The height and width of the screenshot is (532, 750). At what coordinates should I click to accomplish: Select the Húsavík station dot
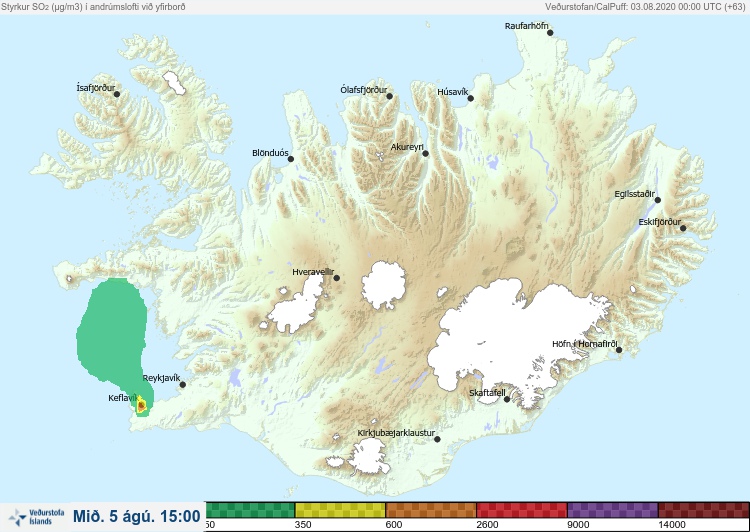(x=471, y=99)
